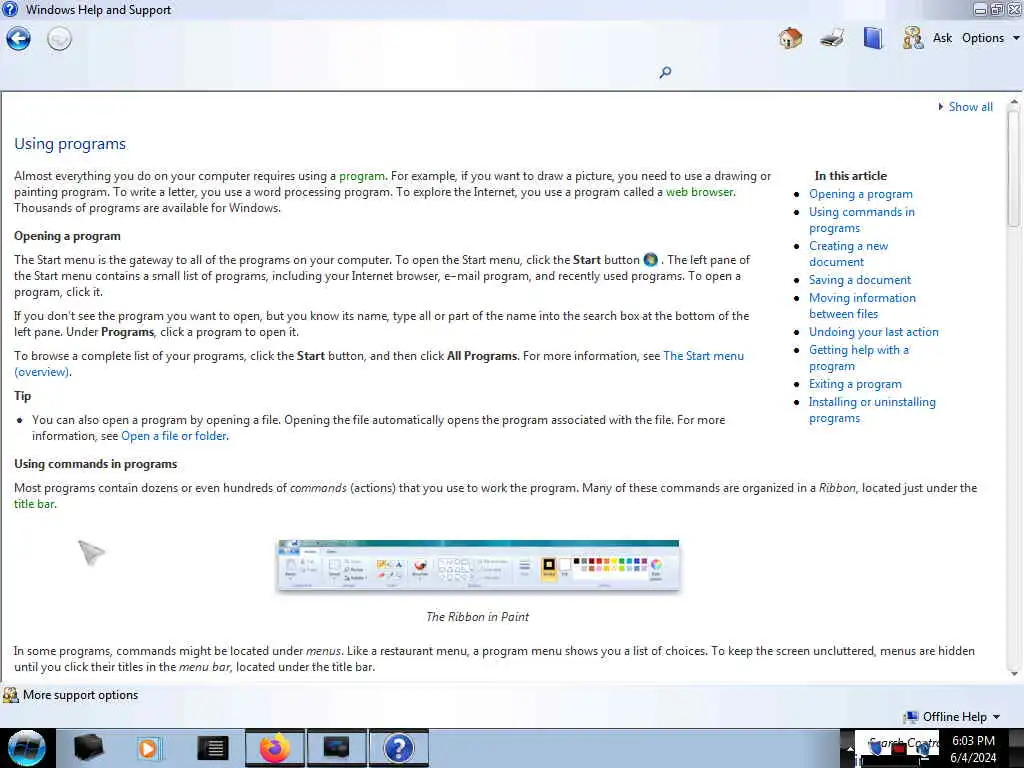Browse Help contents via blue book icon

pyautogui.click(x=872, y=38)
